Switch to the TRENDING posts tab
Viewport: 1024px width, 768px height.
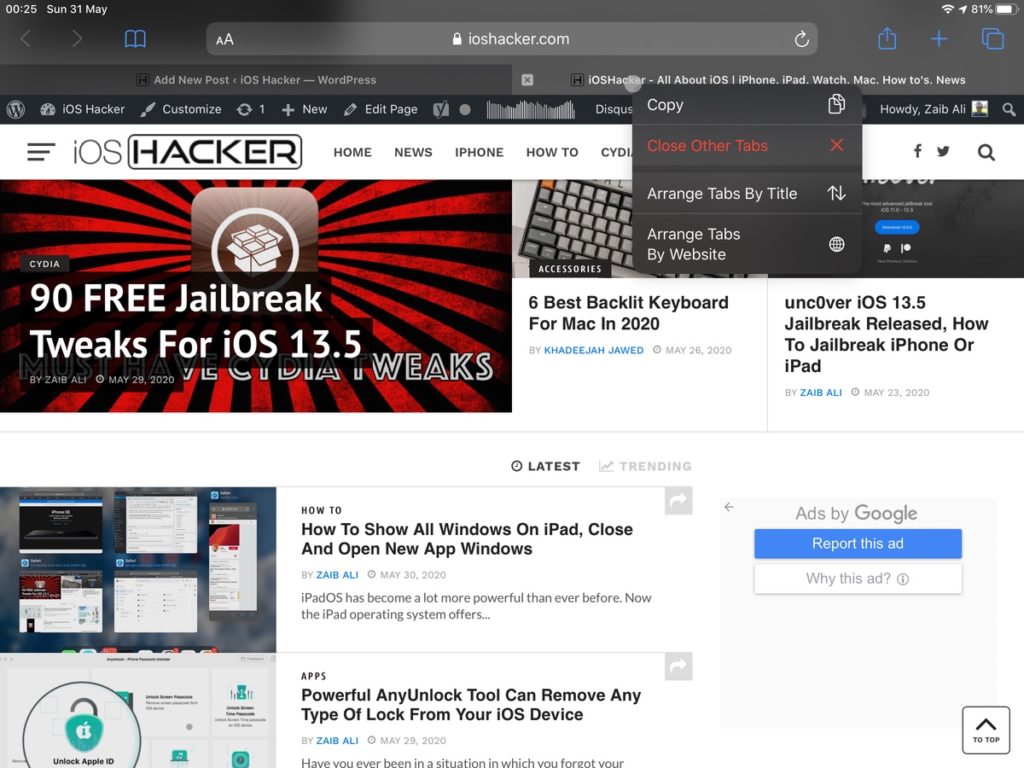coord(645,466)
